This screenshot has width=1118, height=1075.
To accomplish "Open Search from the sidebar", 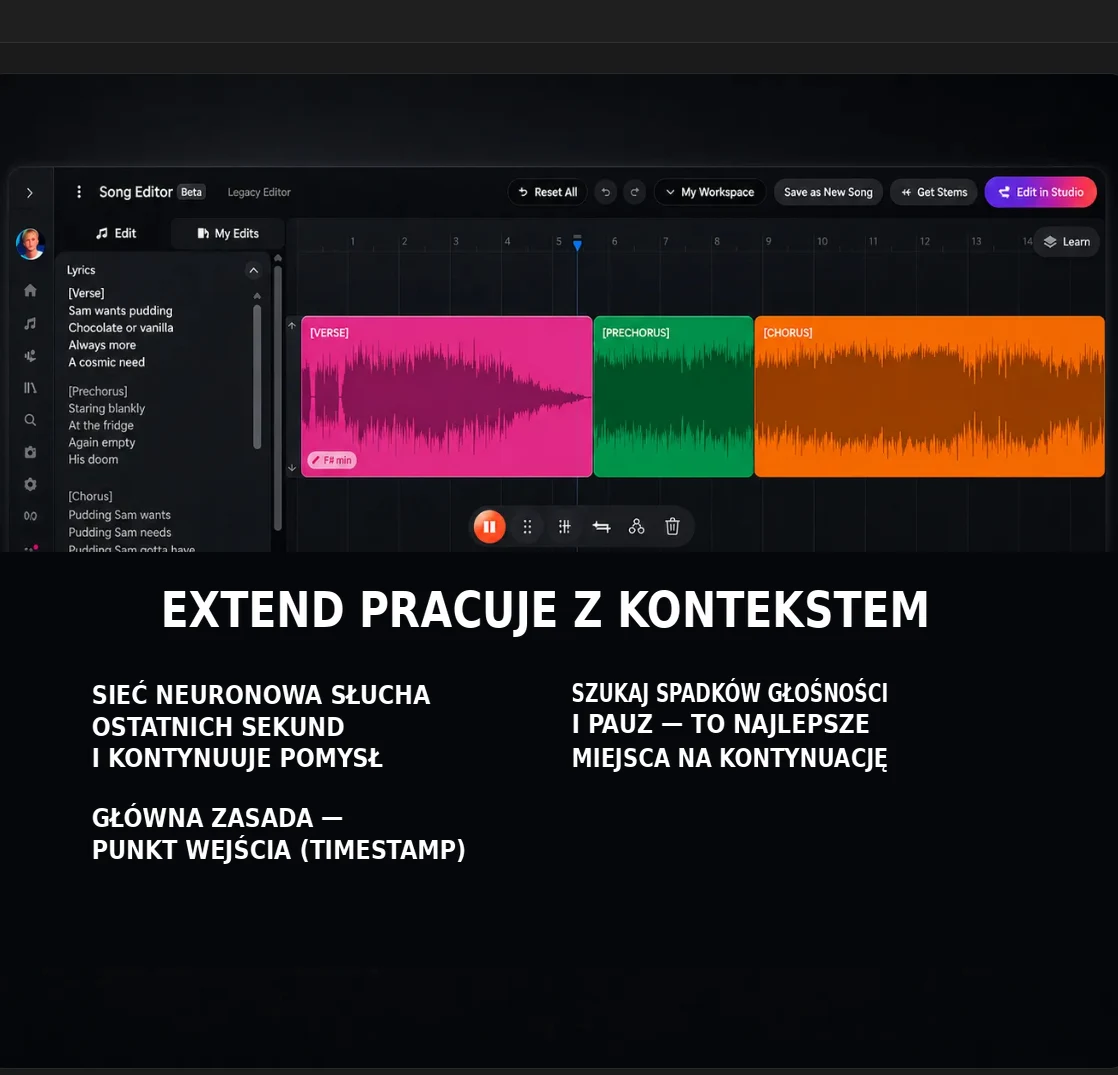I will click(30, 420).
